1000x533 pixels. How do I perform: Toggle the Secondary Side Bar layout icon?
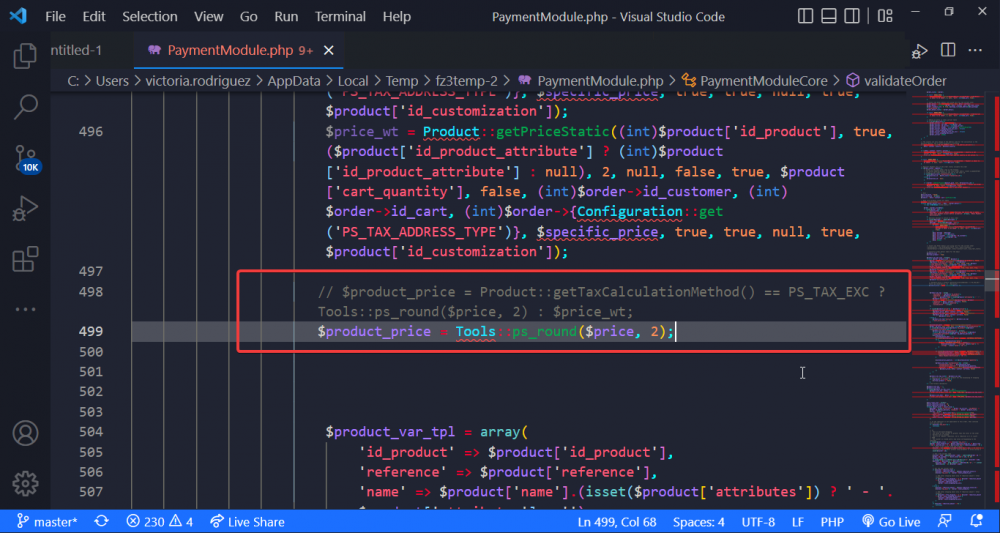pos(851,17)
